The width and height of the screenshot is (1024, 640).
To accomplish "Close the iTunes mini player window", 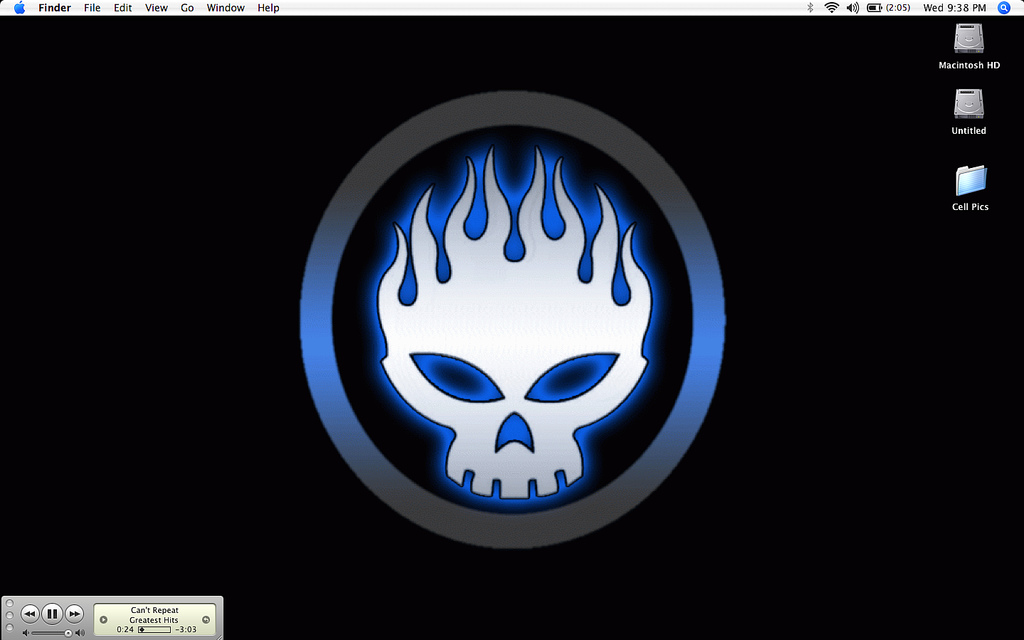I will 9,603.
